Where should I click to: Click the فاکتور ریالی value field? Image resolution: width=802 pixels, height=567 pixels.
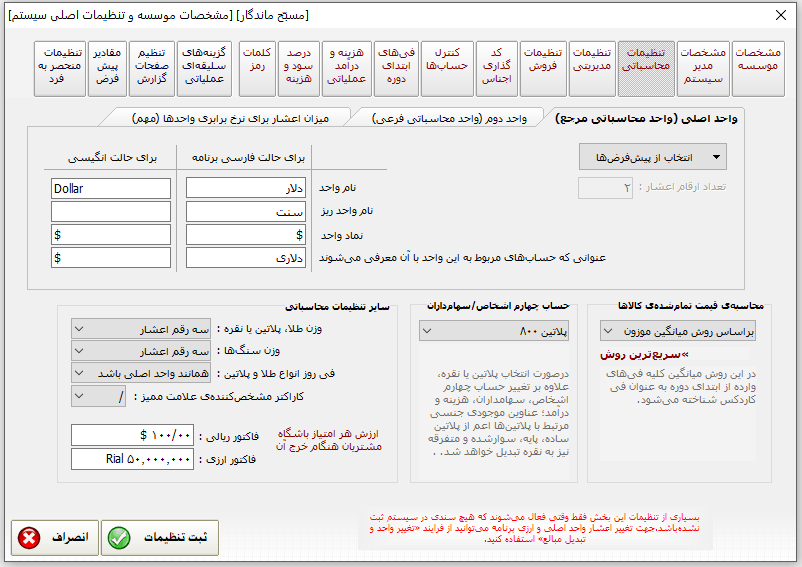(x=132, y=435)
